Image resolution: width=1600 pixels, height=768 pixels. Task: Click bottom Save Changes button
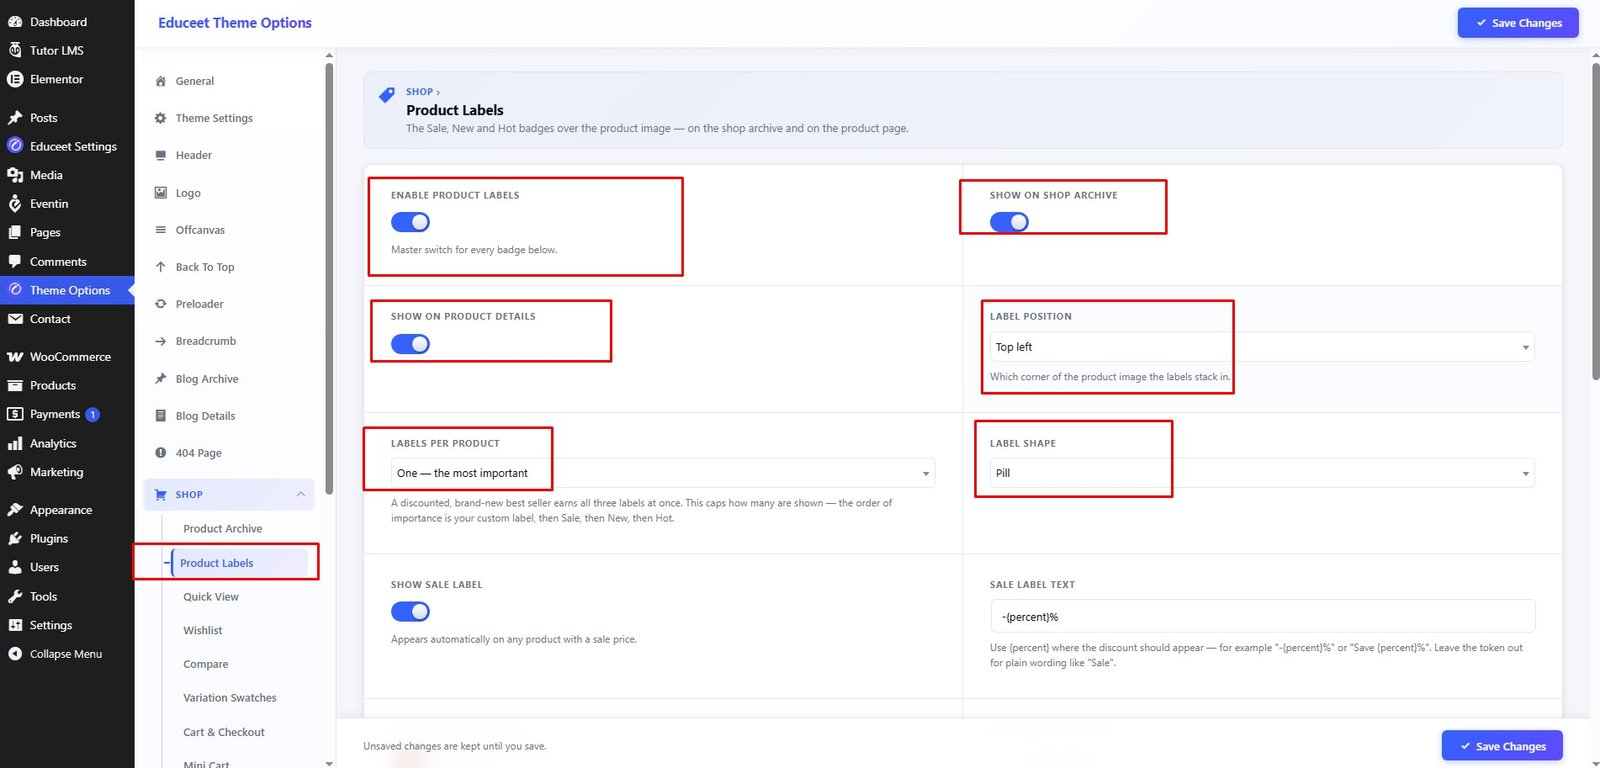click(x=1502, y=746)
